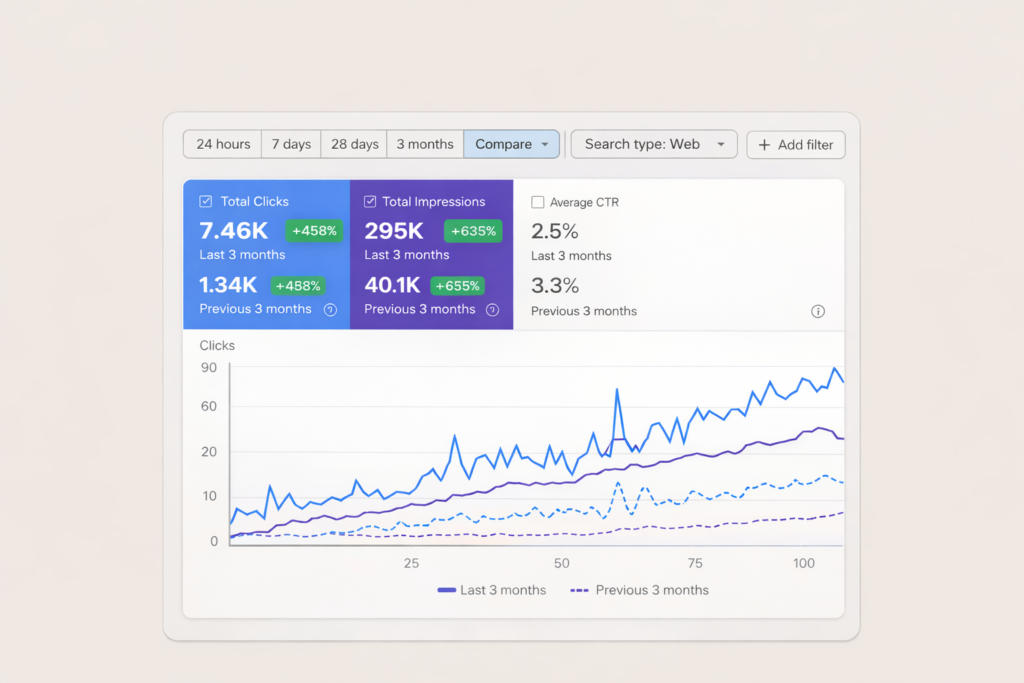The height and width of the screenshot is (683, 1024).
Task: Click the Previous 3 months legend label
Action: (x=651, y=590)
